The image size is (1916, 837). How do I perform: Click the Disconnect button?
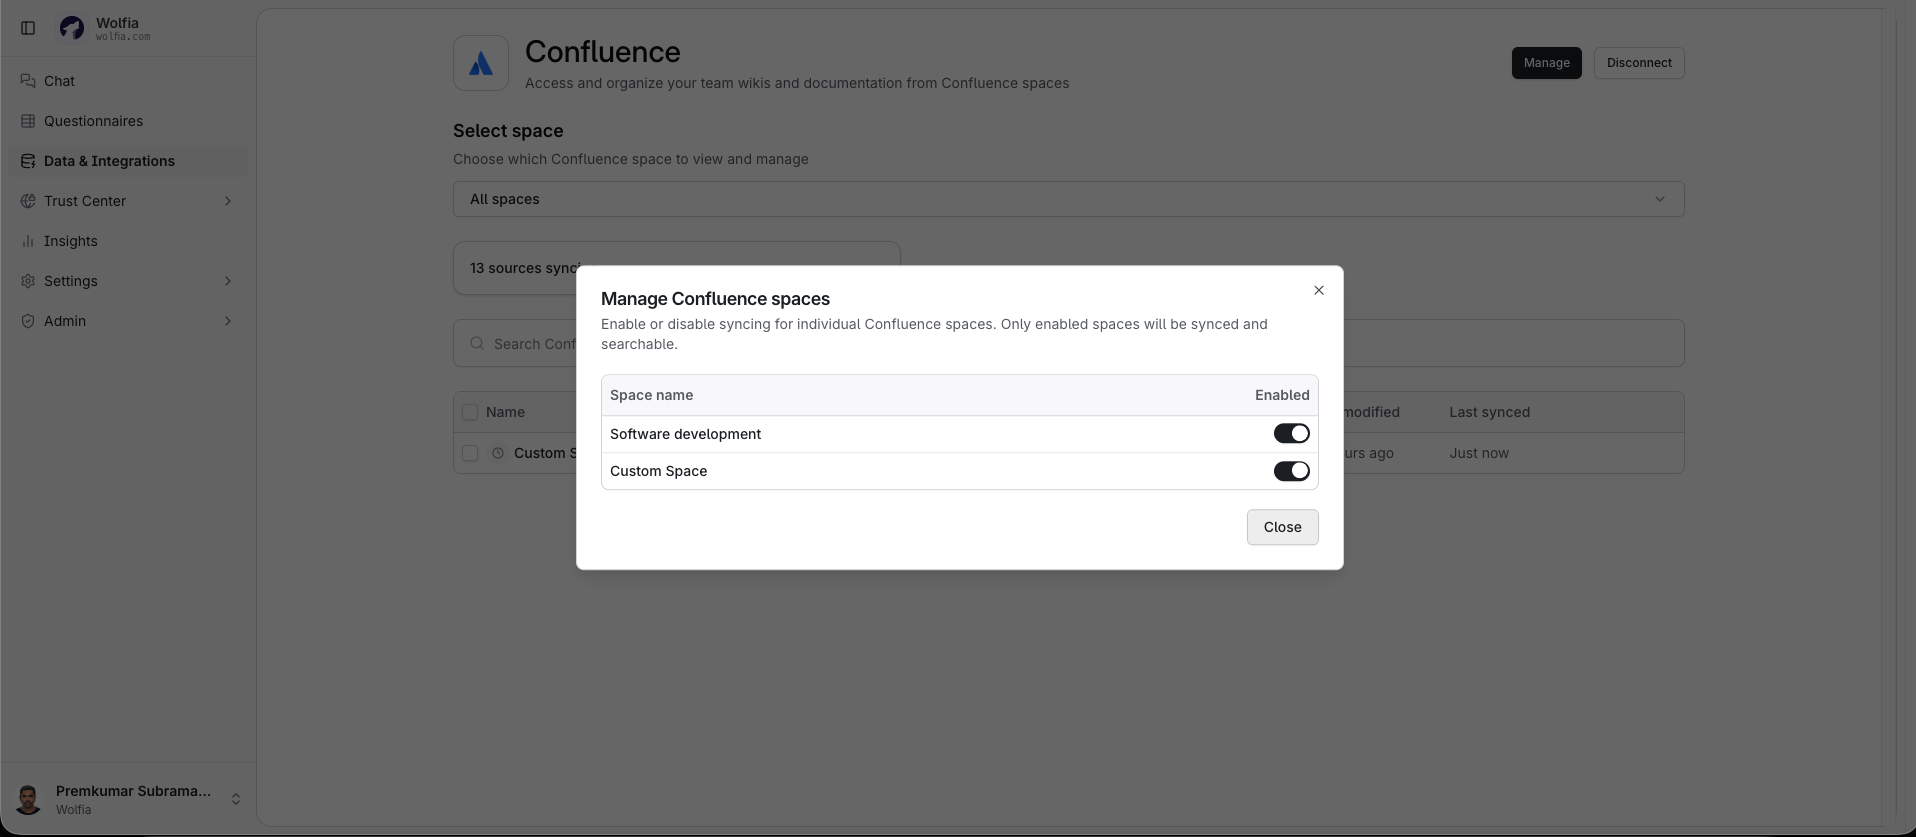[x=1639, y=63]
